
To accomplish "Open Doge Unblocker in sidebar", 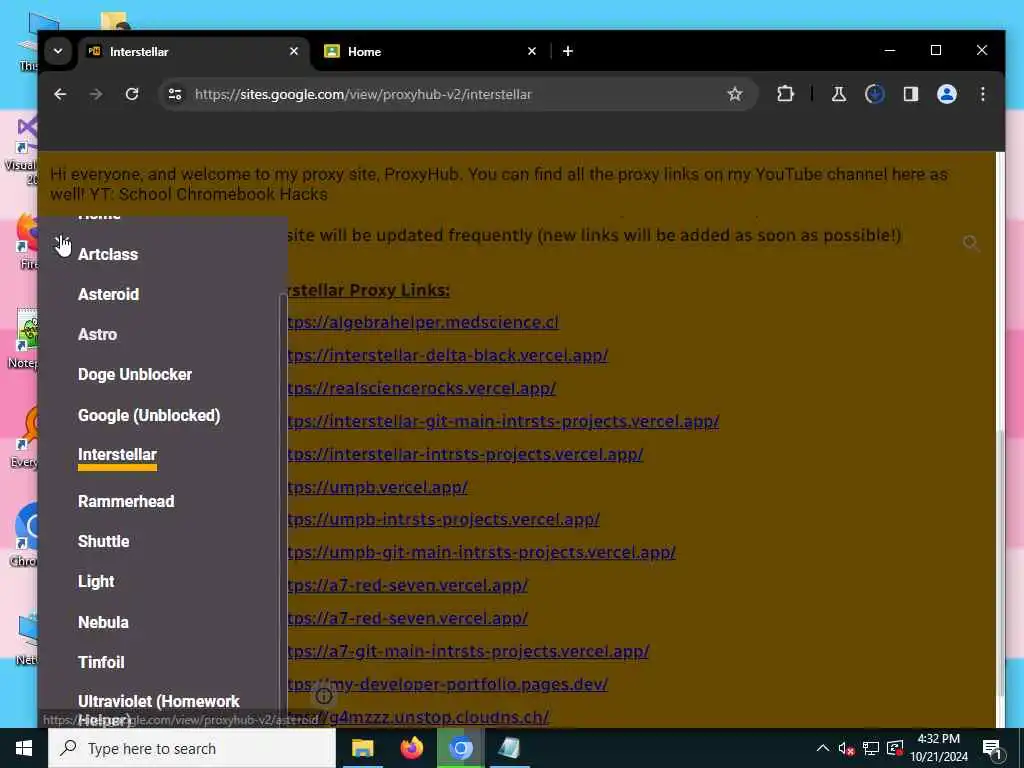I will click(x=135, y=374).
